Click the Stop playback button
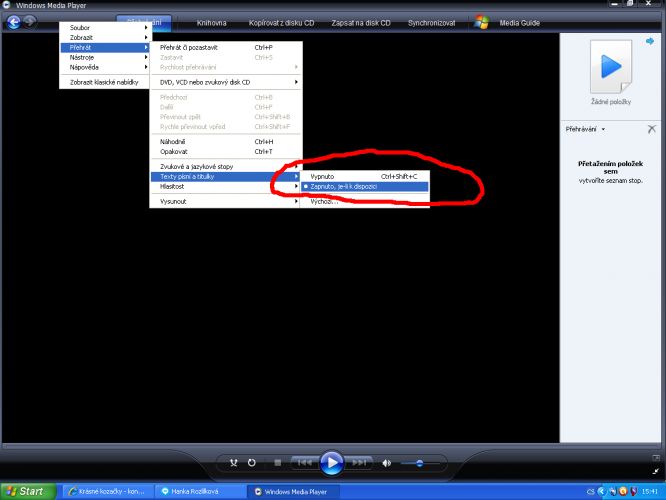The image size is (666, 500). (x=277, y=463)
